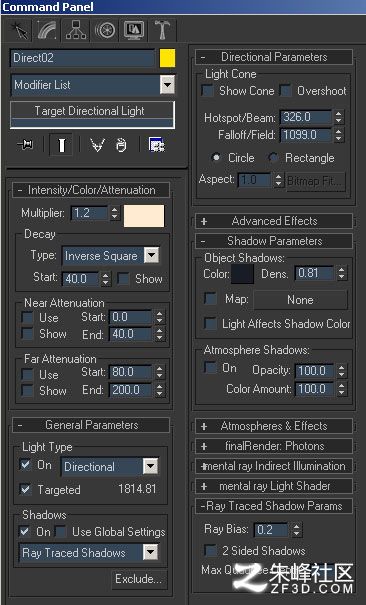This screenshot has width=366, height=605.
Task: Click the Far Attenuation End field
Action: (x=130, y=390)
